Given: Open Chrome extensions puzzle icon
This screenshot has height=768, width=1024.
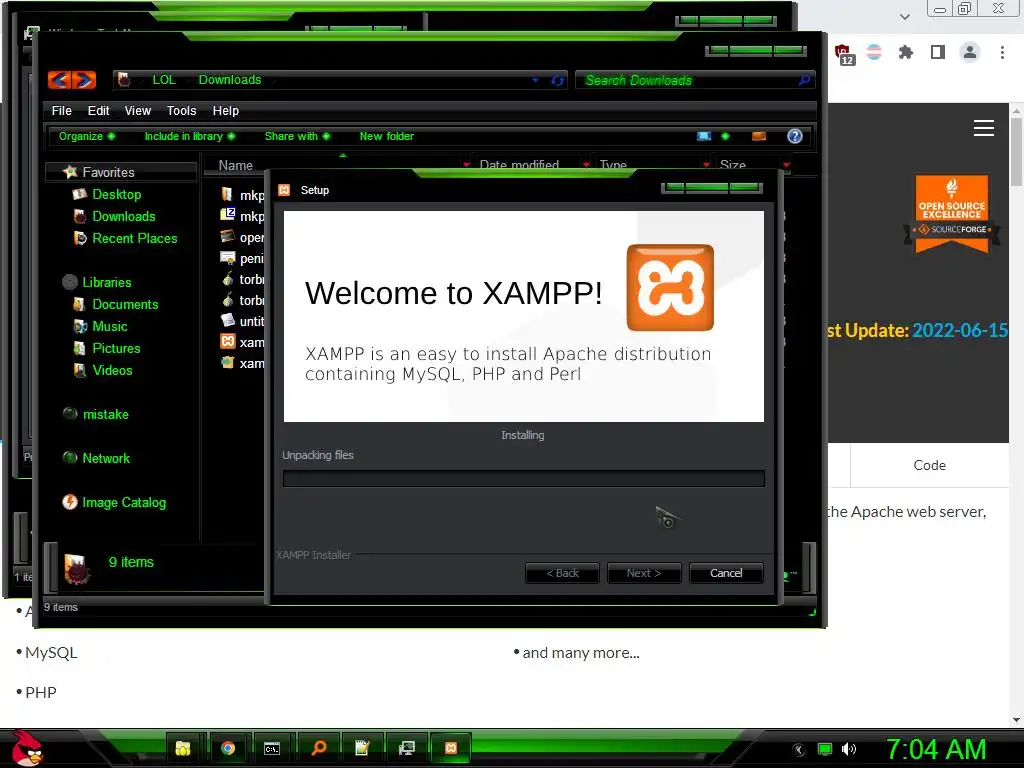Looking at the screenshot, I should (x=905, y=52).
